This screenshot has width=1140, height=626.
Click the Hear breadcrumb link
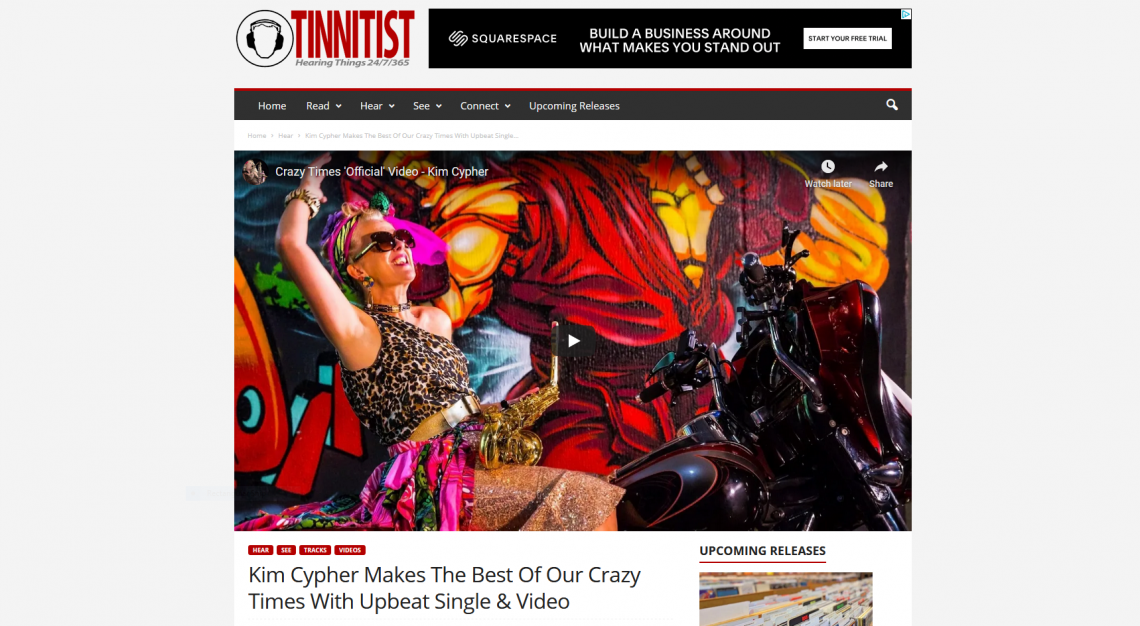(285, 136)
